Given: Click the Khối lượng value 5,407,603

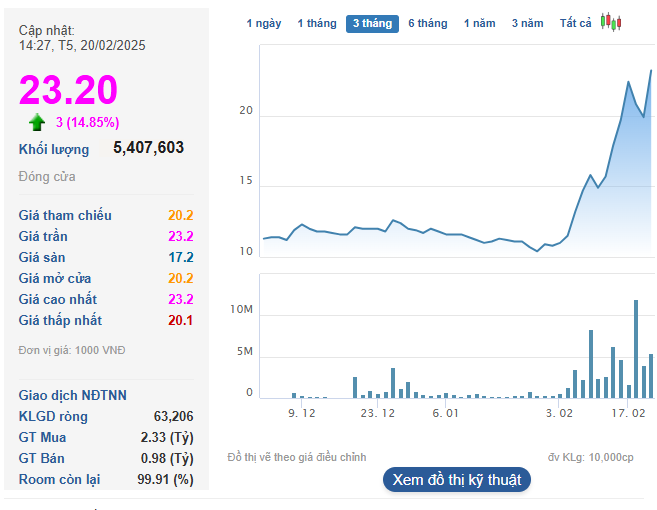Looking at the screenshot, I should [x=148, y=148].
